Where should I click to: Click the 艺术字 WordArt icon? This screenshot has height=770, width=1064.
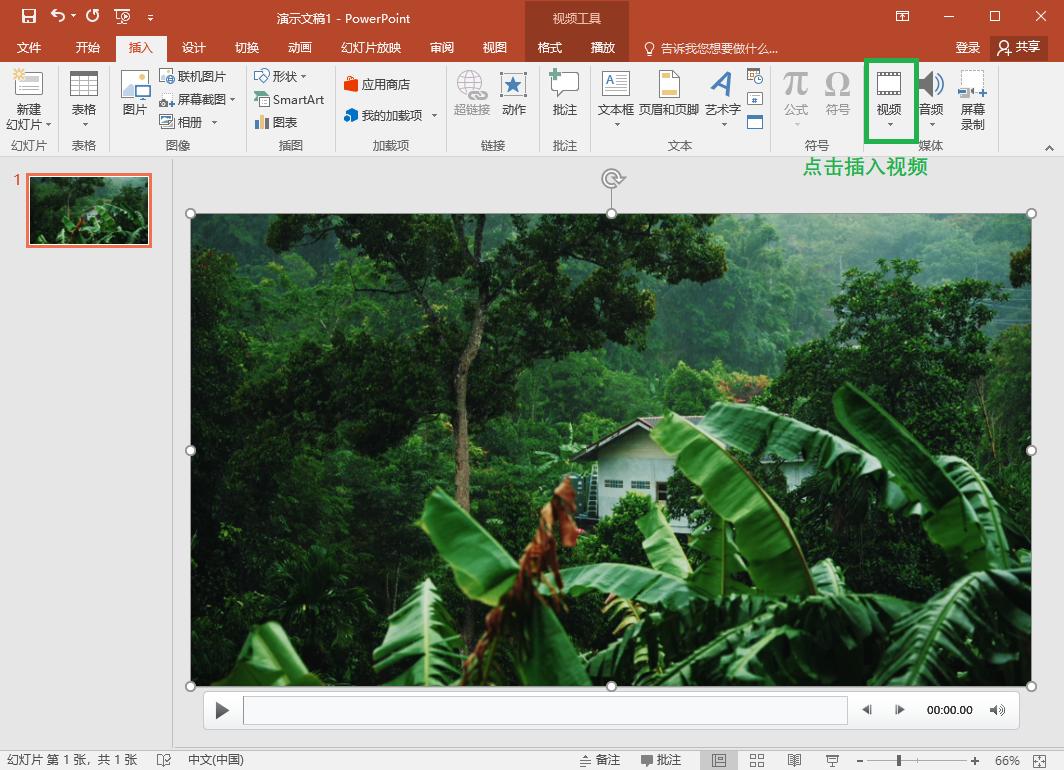click(722, 85)
